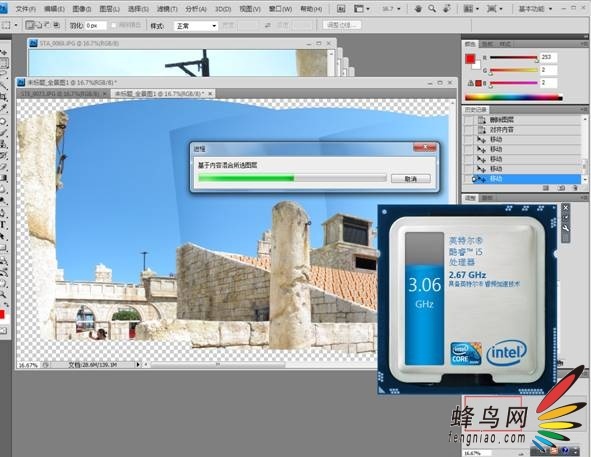Toggle the 消除锯齿 anti-alias checkbox
This screenshot has height=457, width=591.
click(114, 25)
